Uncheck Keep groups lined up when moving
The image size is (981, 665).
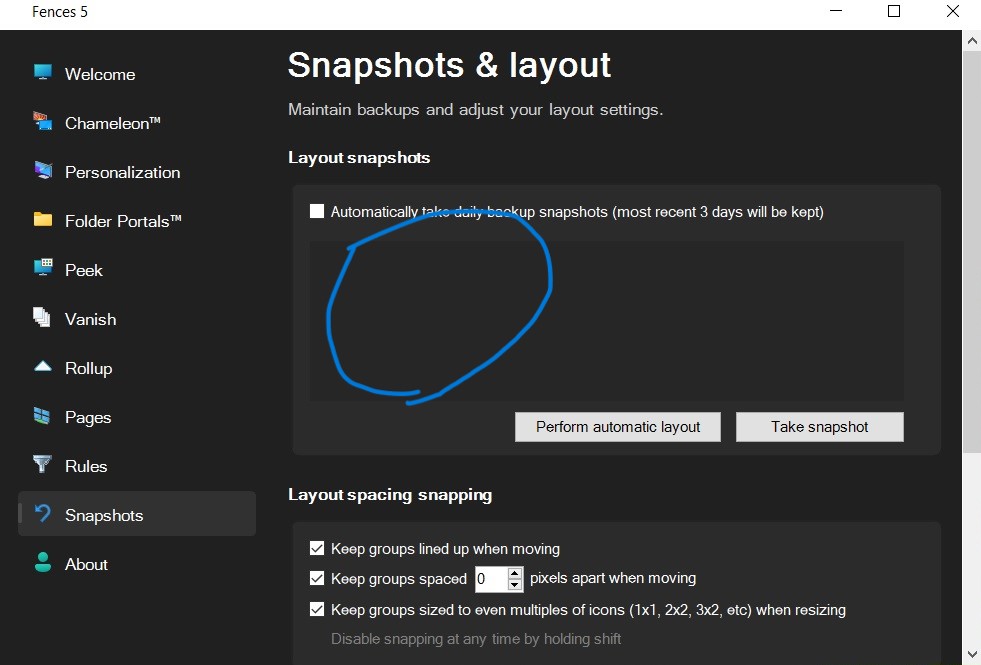pos(317,549)
